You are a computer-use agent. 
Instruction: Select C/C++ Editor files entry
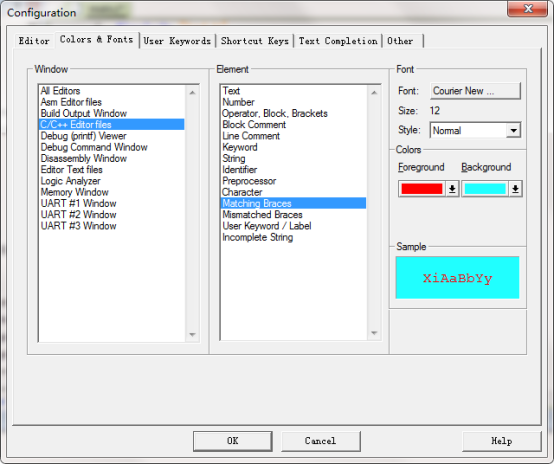(x=111, y=124)
